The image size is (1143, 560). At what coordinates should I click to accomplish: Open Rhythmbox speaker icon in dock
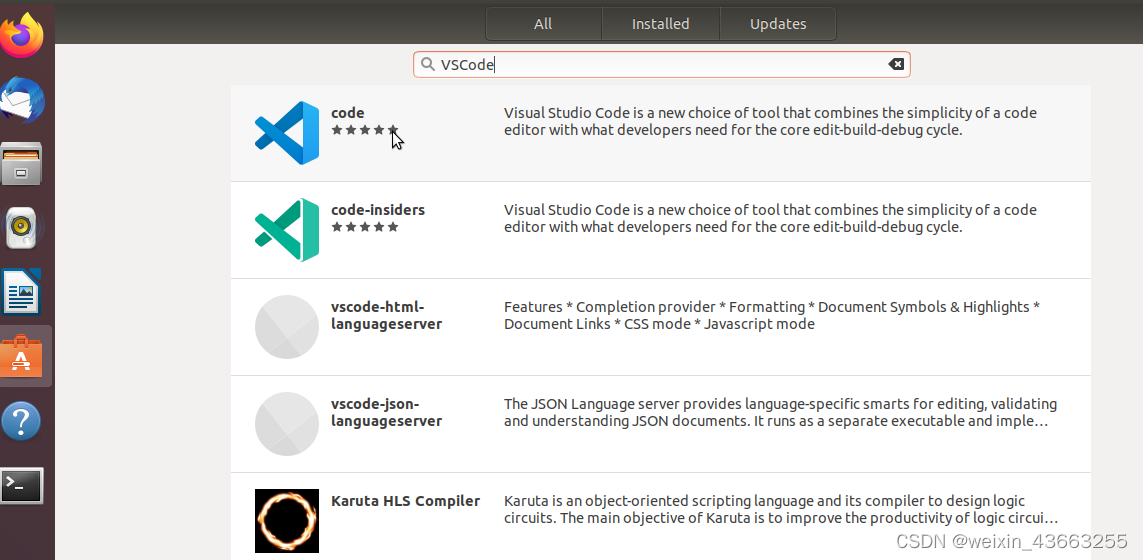22,228
